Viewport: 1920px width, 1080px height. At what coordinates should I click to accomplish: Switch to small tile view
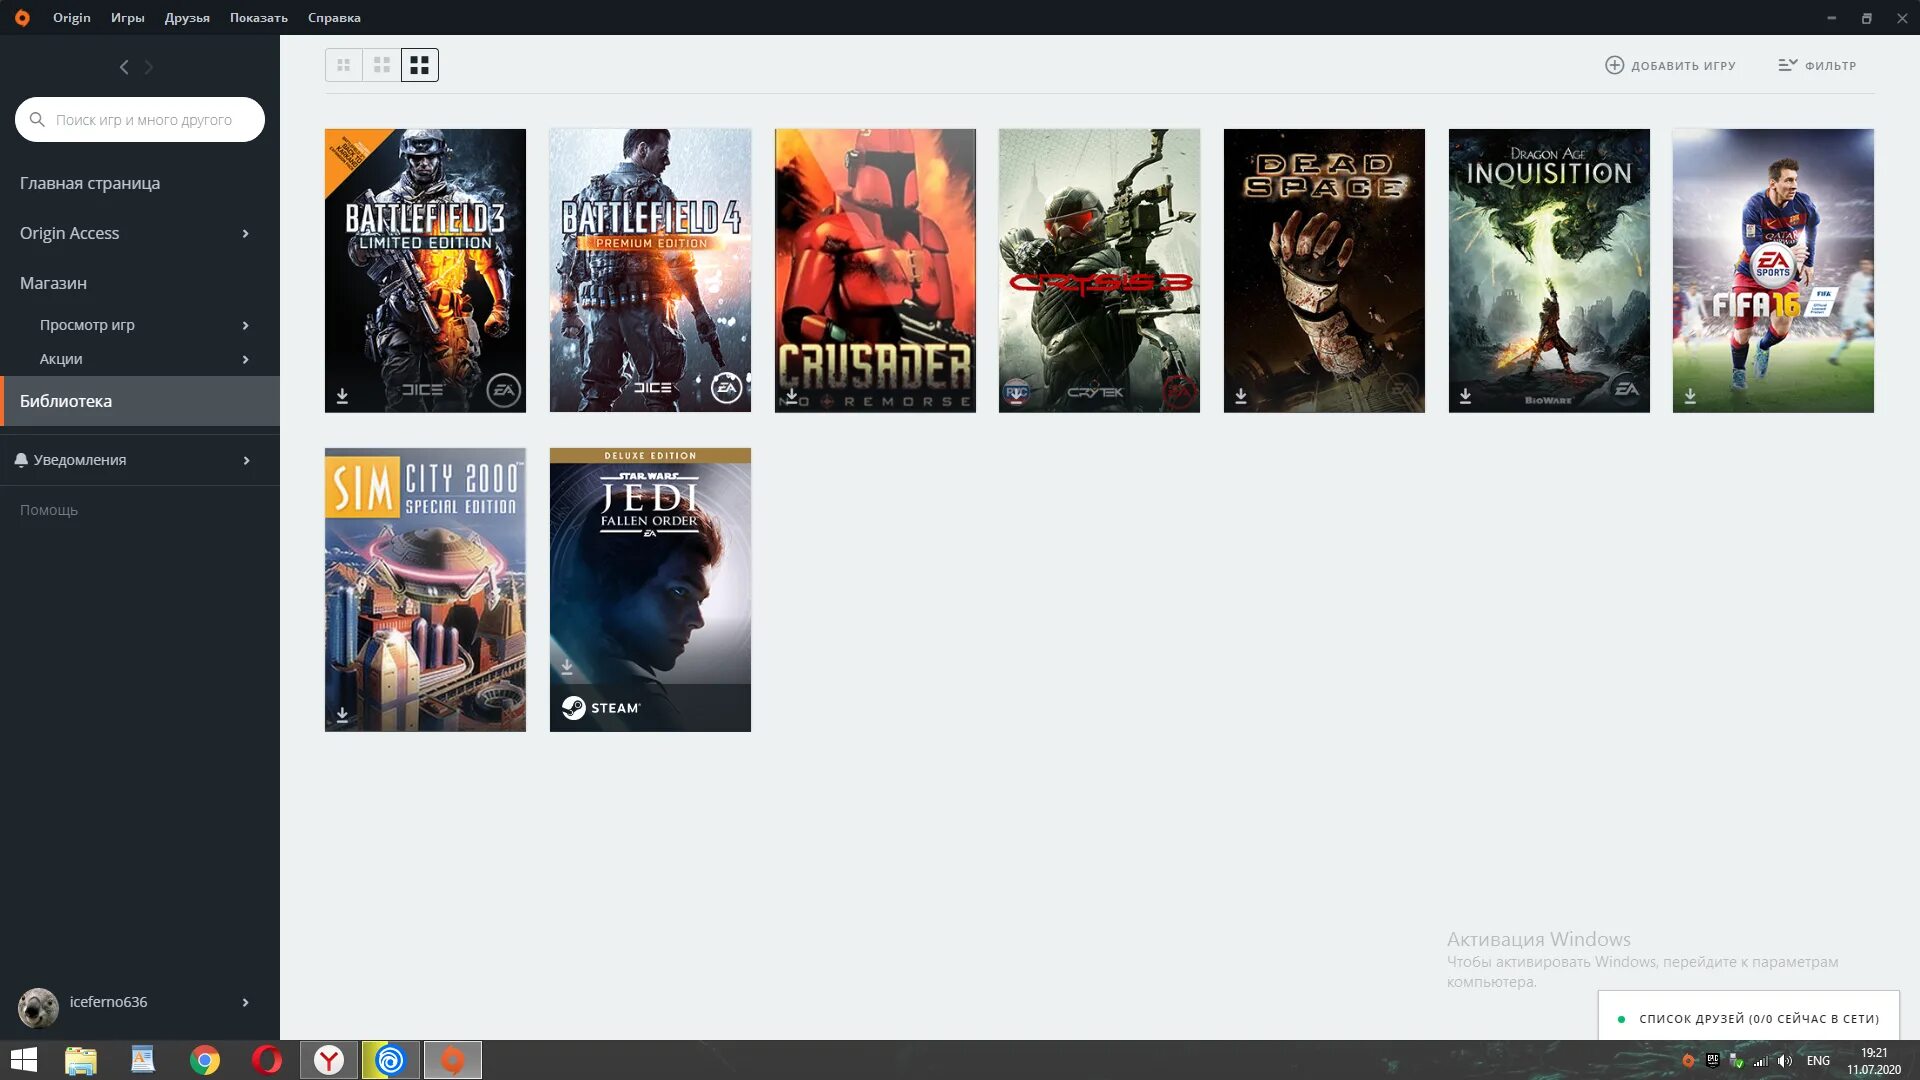343,65
